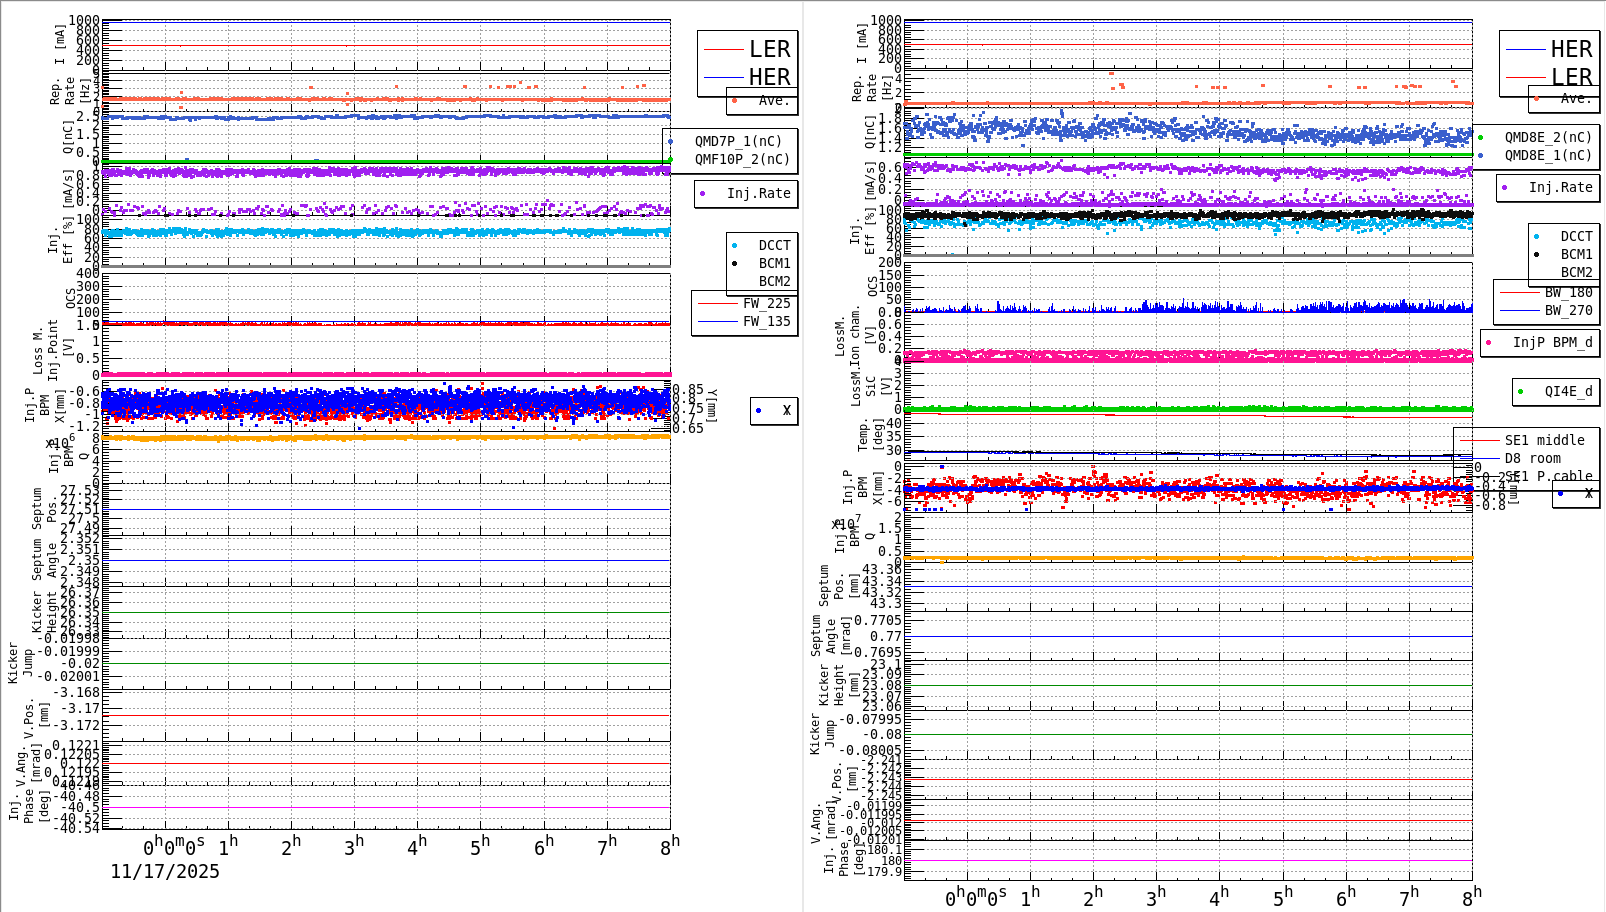Select the QMD8E_1(nC) legend label
Image resolution: width=1606 pixels, height=912 pixels.
tap(1548, 155)
